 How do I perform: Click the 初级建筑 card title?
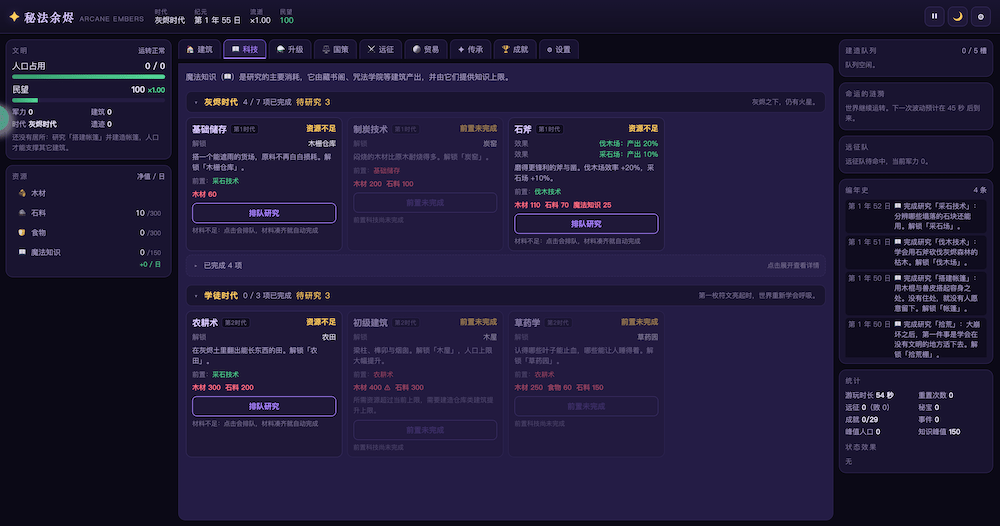click(371, 323)
